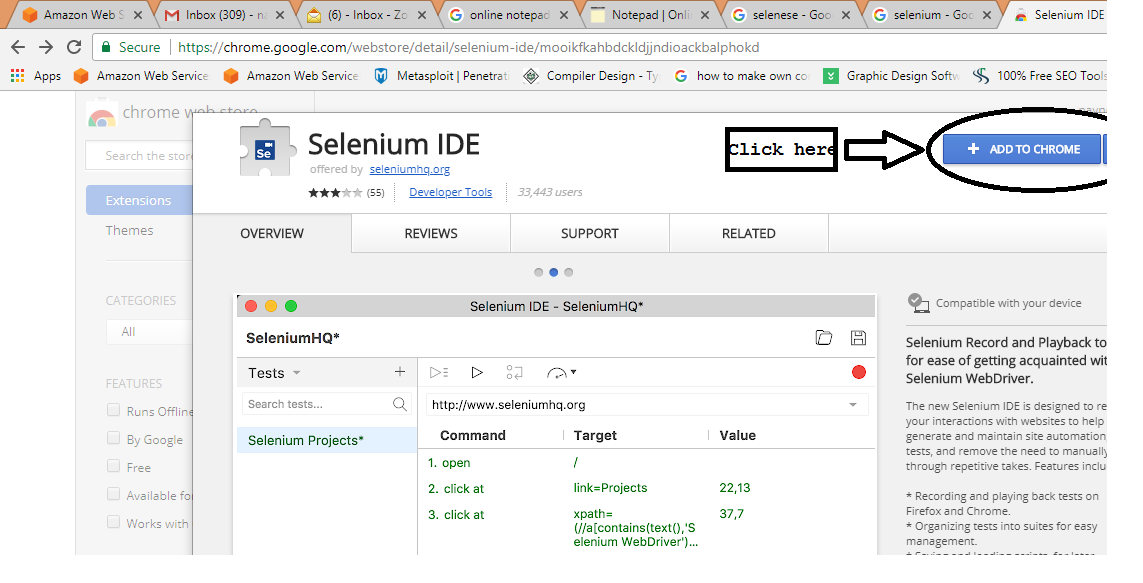1143x583 pixels.
Task: Open the Apps bookmarks grid icon
Action: [x=17, y=75]
